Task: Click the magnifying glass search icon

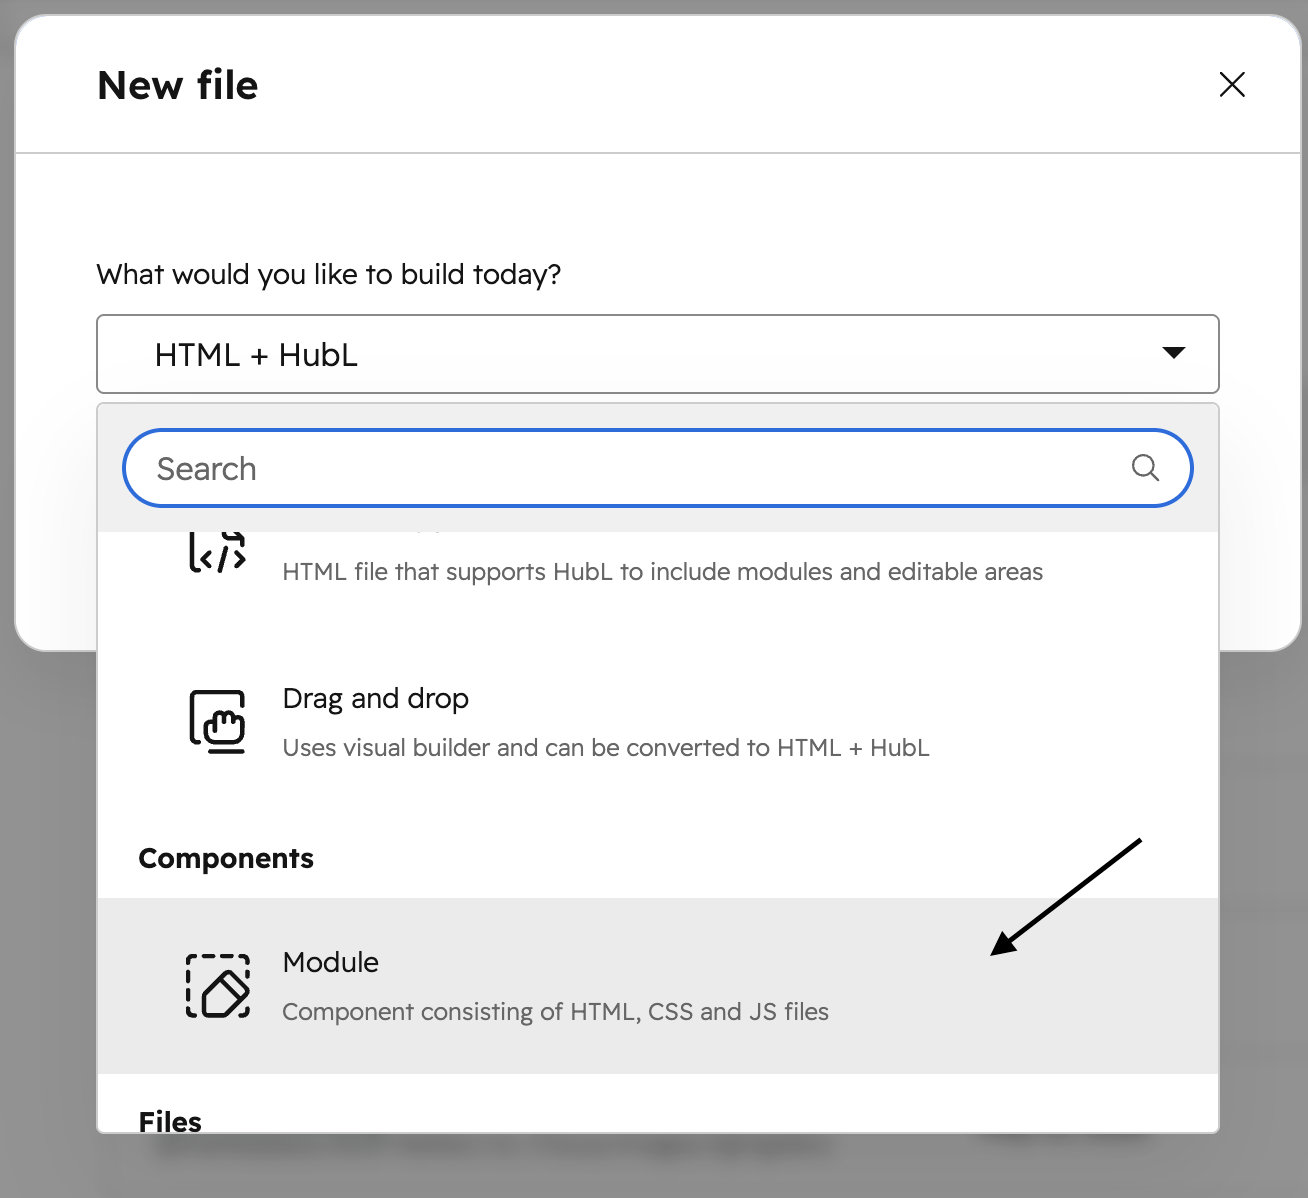Action: tap(1145, 467)
